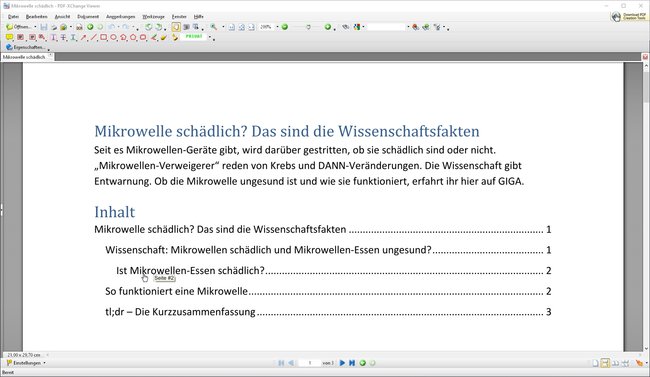Open the Zoom tool dropdown arrow
650x377 pixels.
point(223,27)
